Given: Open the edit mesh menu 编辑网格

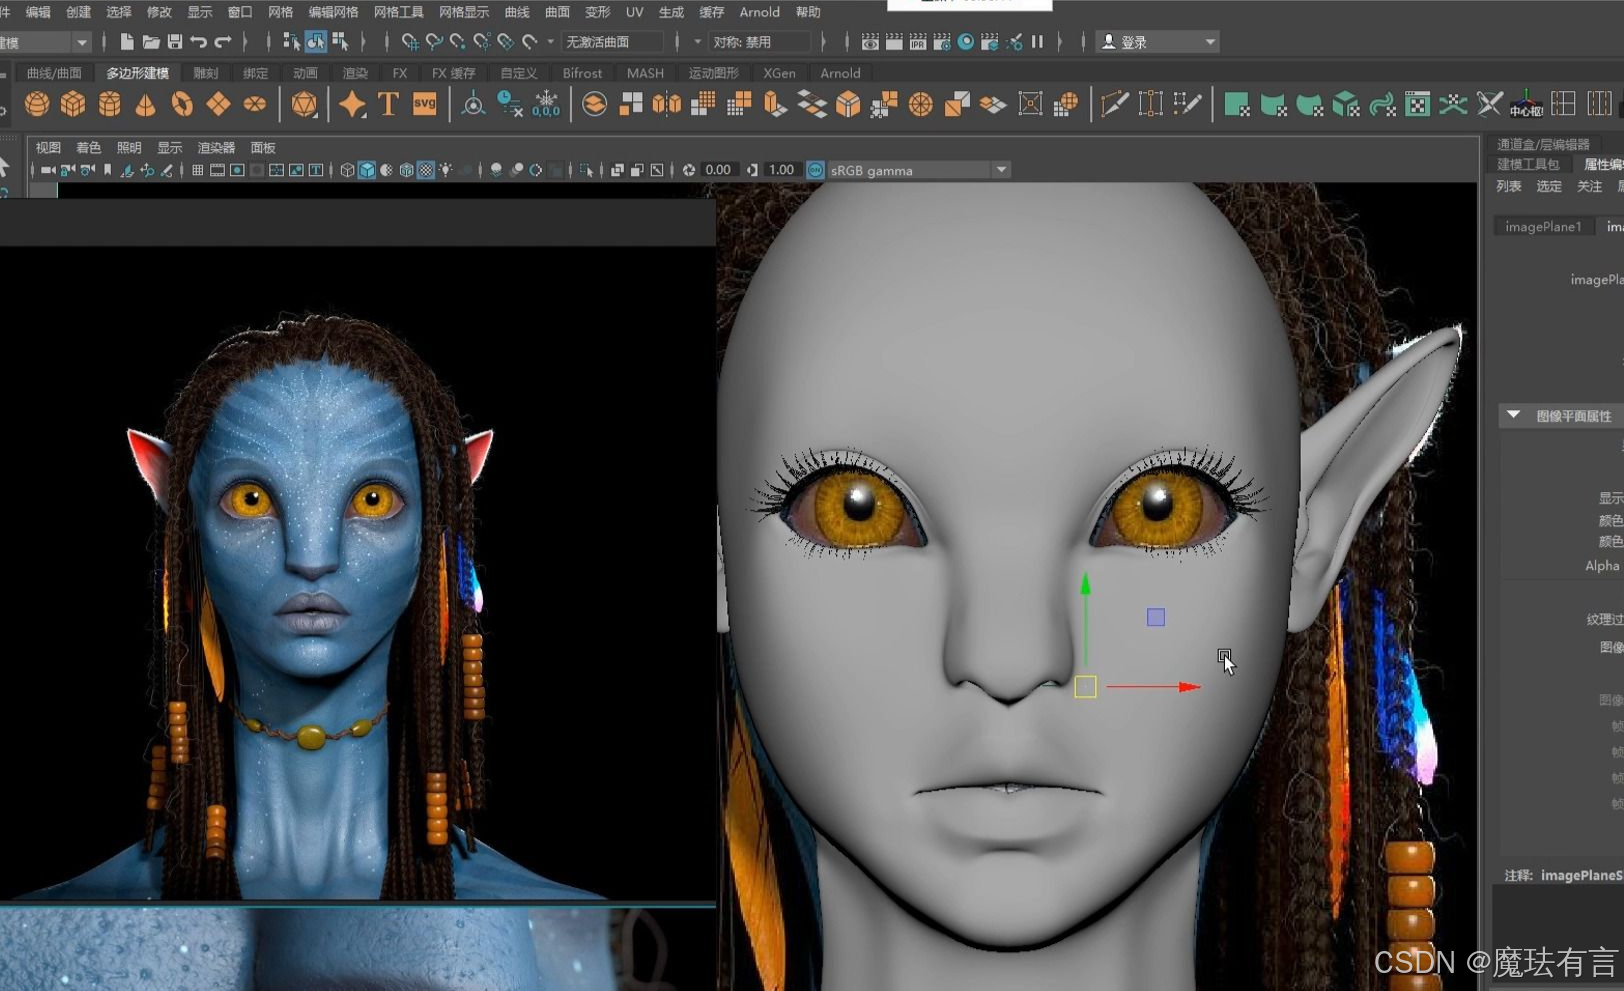Looking at the screenshot, I should pos(333,12).
